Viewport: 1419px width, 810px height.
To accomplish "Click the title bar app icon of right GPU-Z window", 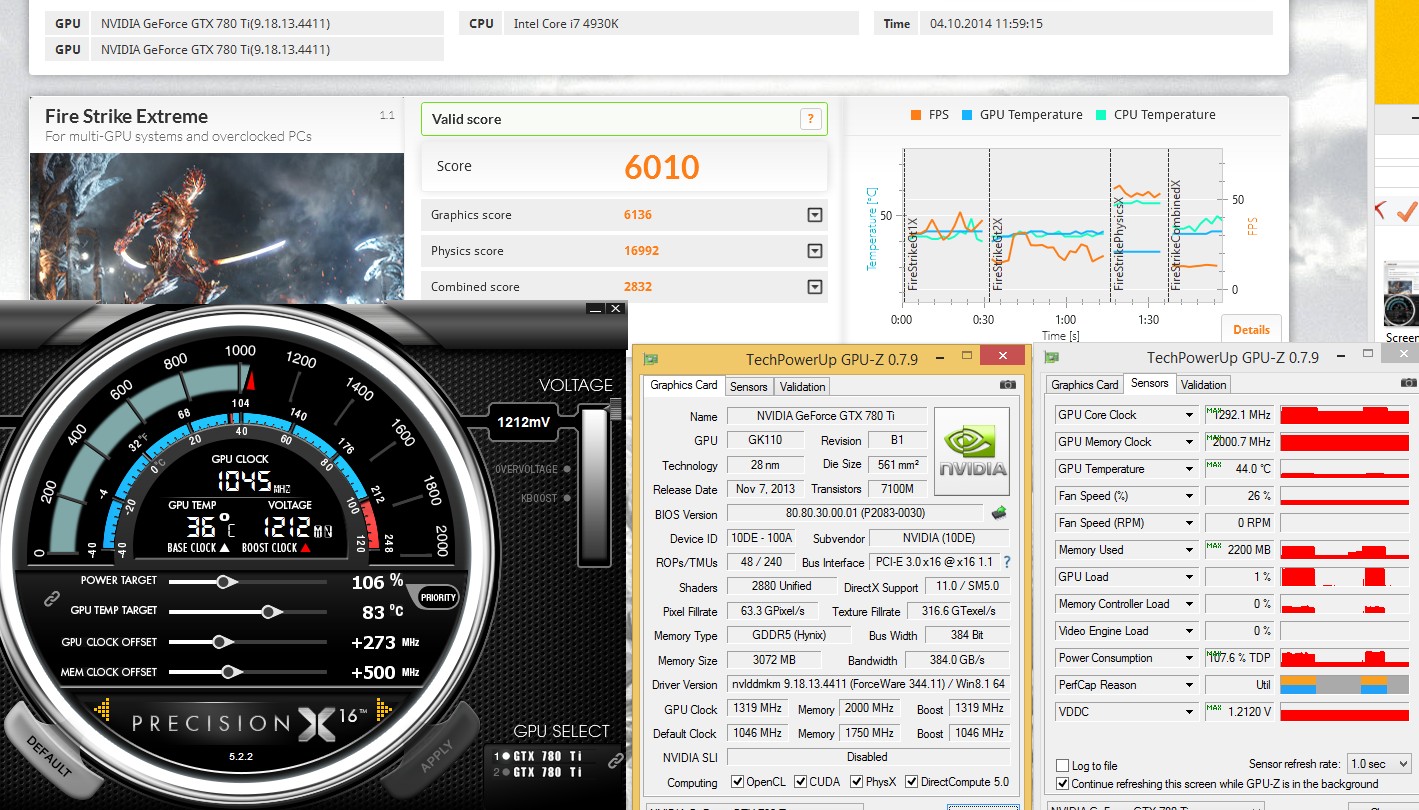I will 1051,357.
